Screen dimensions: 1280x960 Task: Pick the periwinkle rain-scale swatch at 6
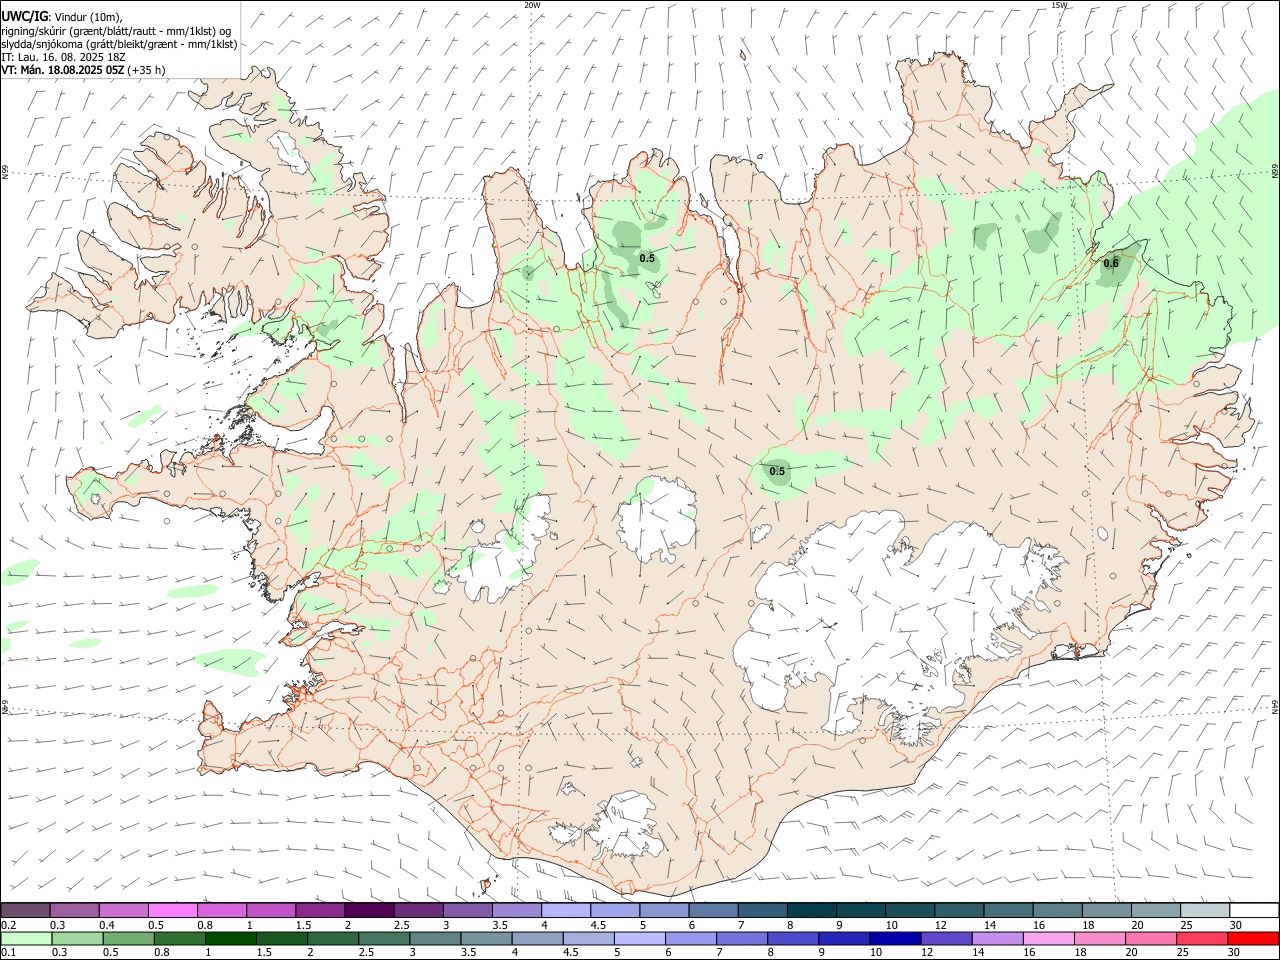(x=693, y=939)
